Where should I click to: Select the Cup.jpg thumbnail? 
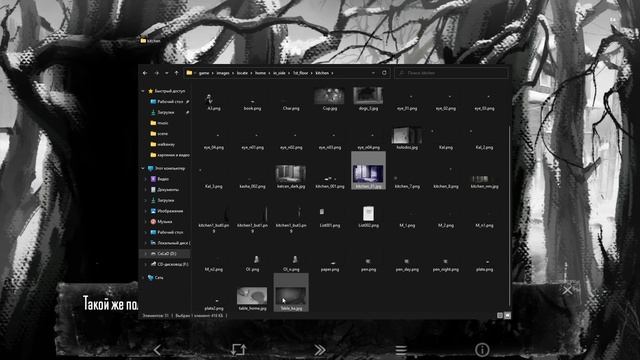point(329,96)
